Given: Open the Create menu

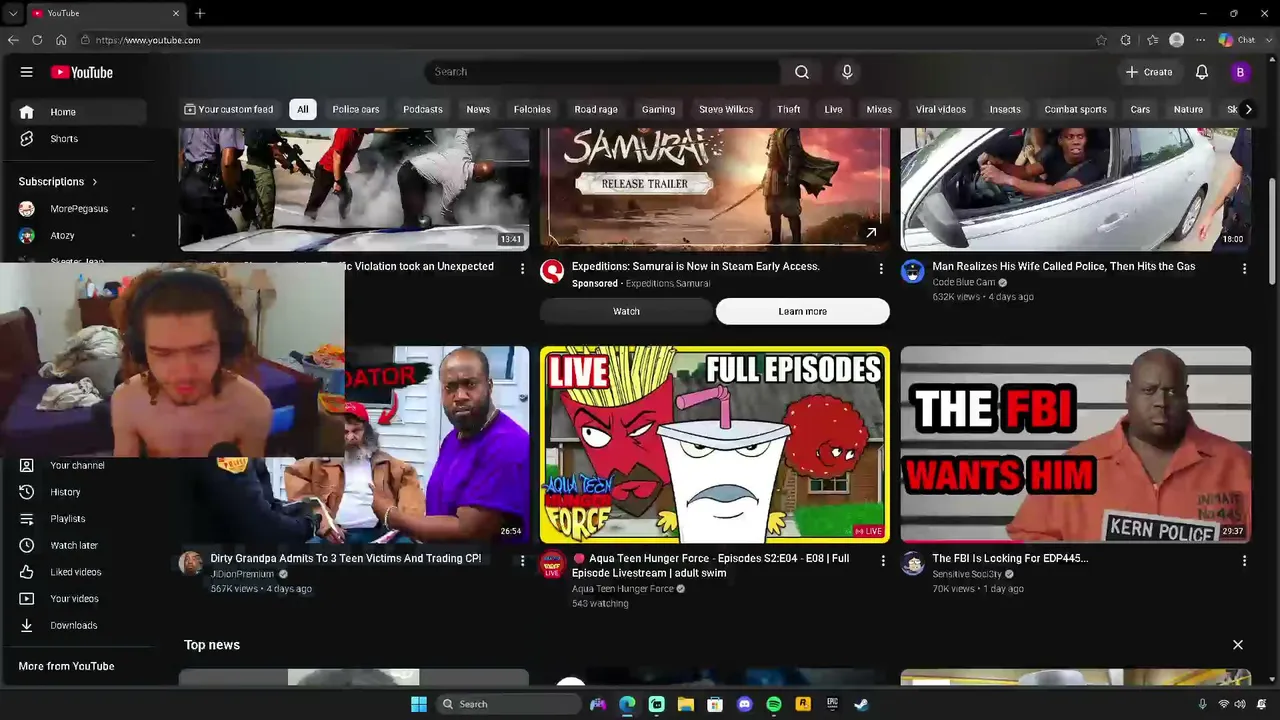Looking at the screenshot, I should tap(1149, 72).
